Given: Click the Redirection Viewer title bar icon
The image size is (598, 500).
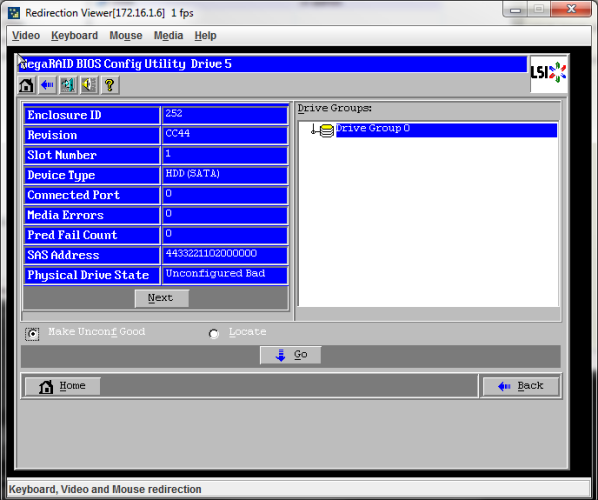Looking at the screenshot, I should point(14,13).
